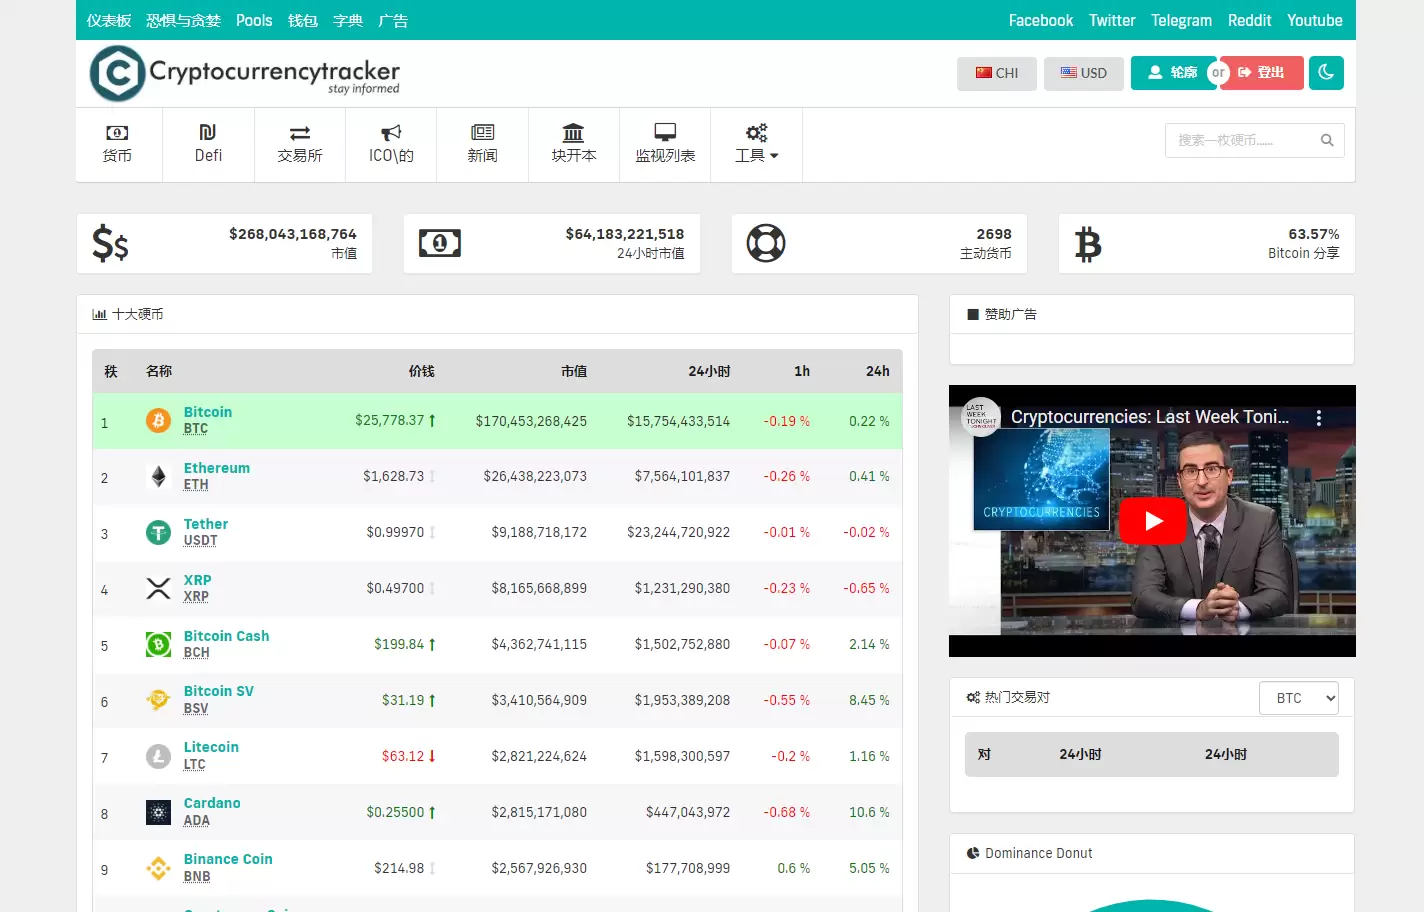This screenshot has width=1424, height=912.
Task: Open the 监视列表 watchlist nav icon
Action: click(x=665, y=132)
